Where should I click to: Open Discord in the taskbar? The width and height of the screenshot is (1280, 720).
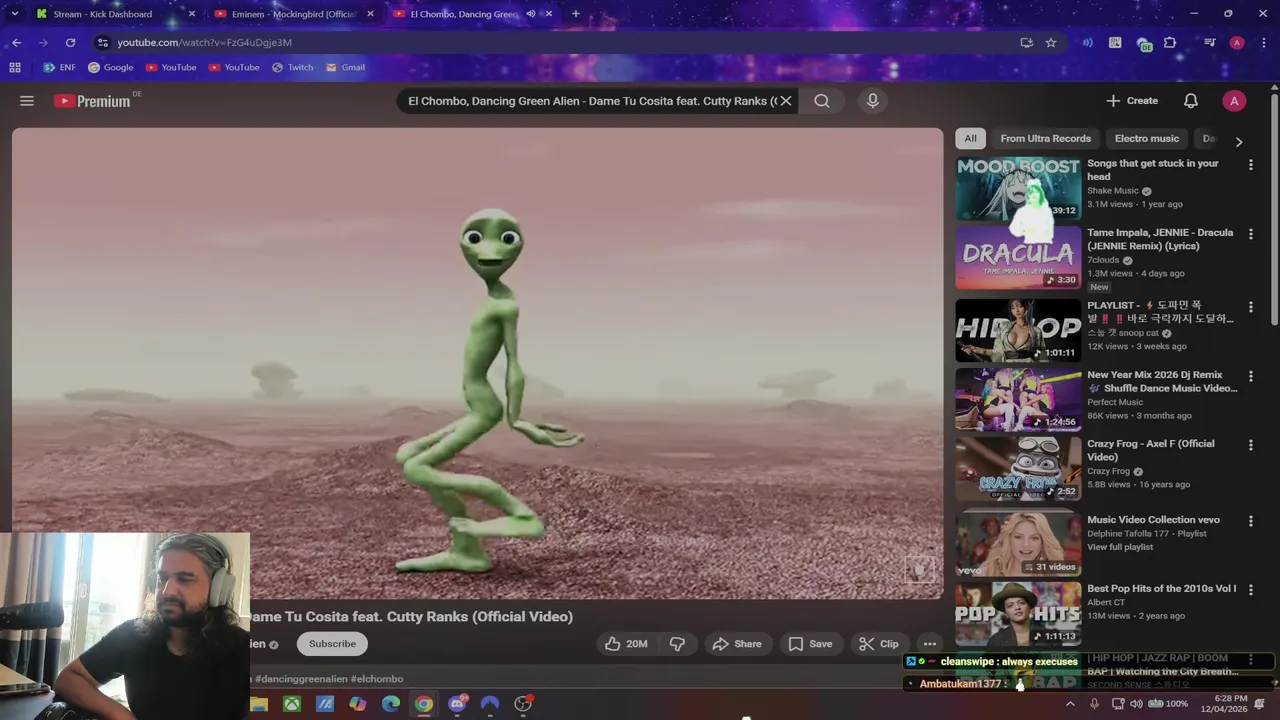click(x=457, y=704)
